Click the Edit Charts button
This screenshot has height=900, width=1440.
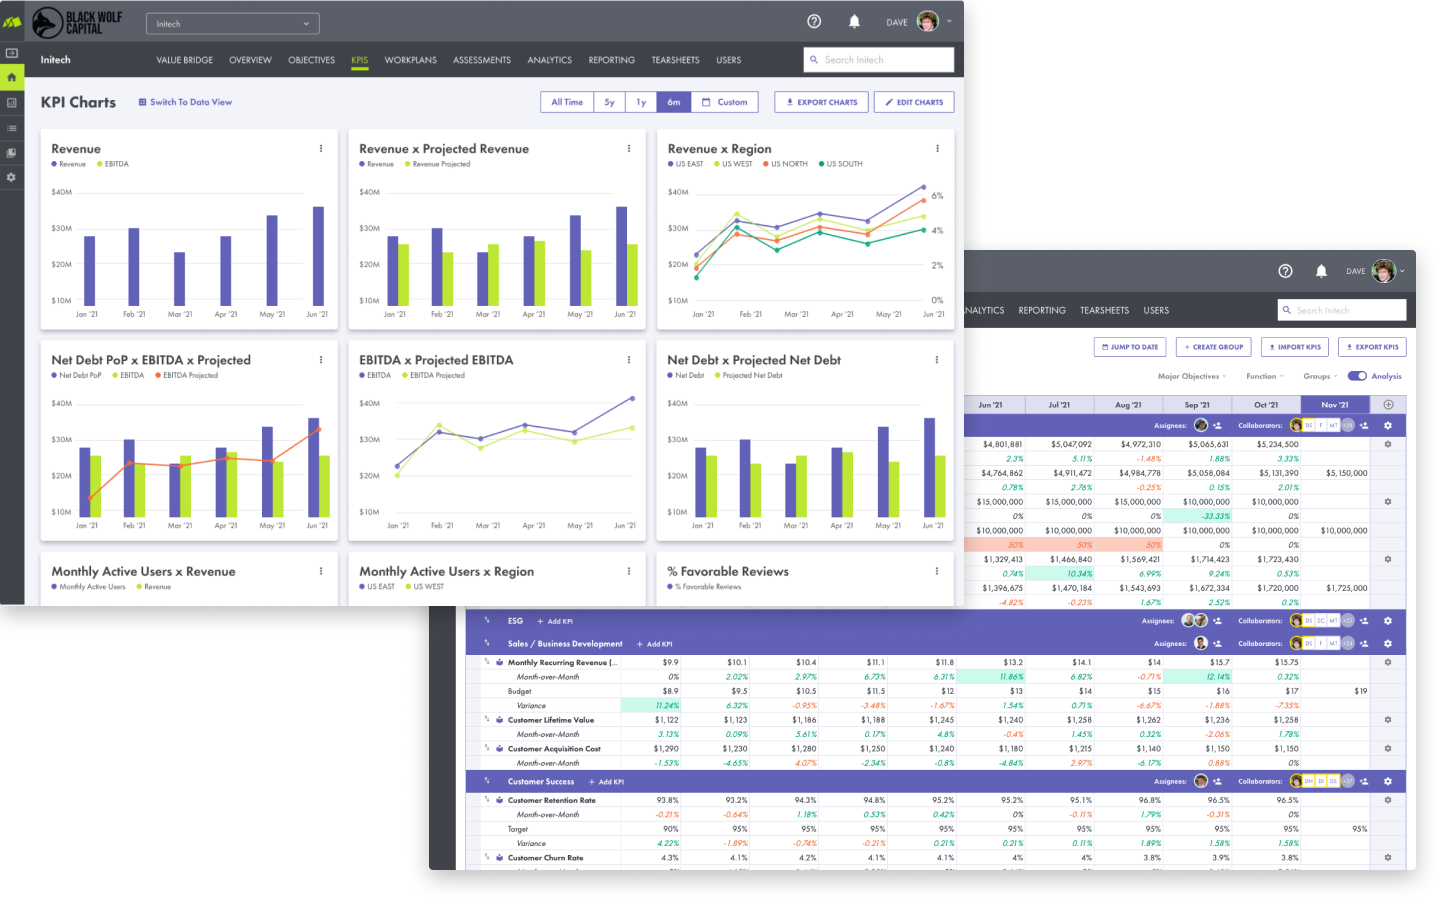tap(914, 102)
